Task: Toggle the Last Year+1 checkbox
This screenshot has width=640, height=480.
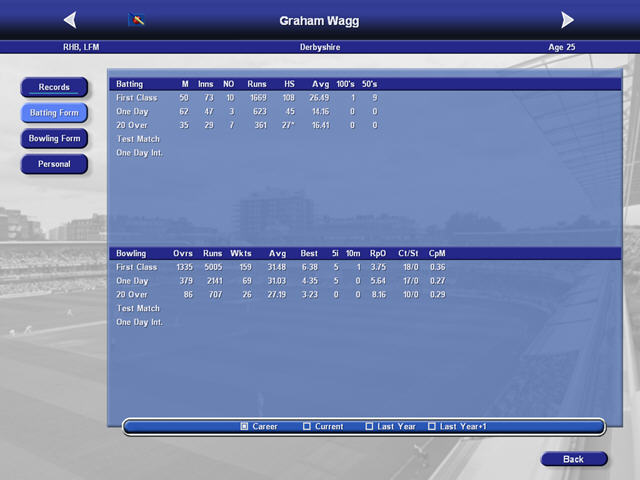Action: click(x=432, y=427)
